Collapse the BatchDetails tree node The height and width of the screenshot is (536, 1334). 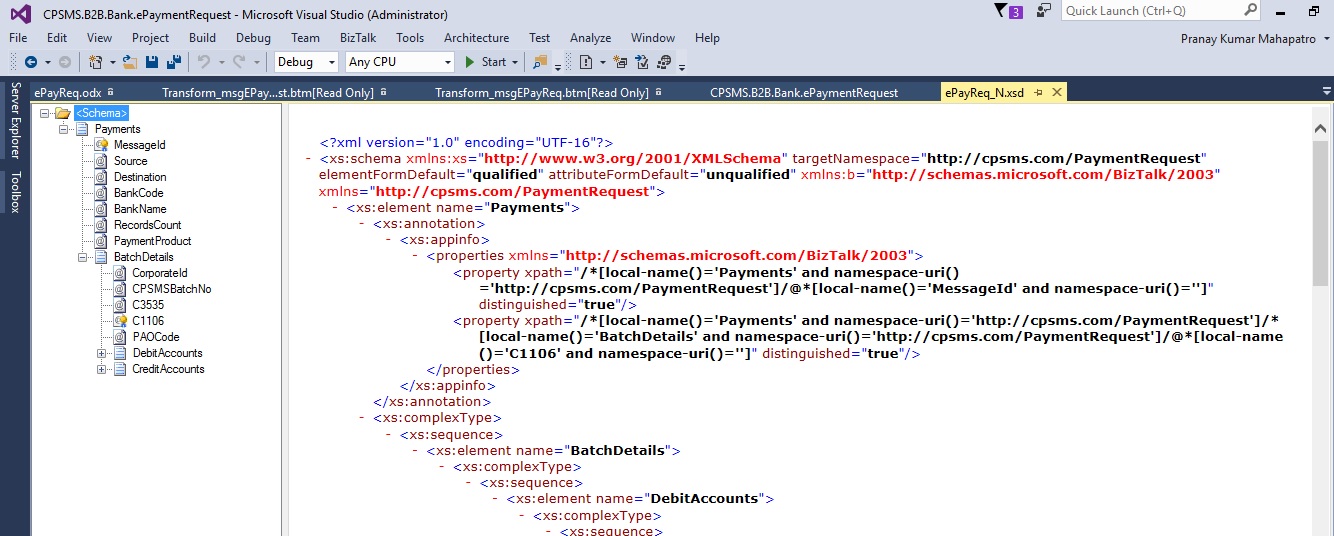pos(83,257)
